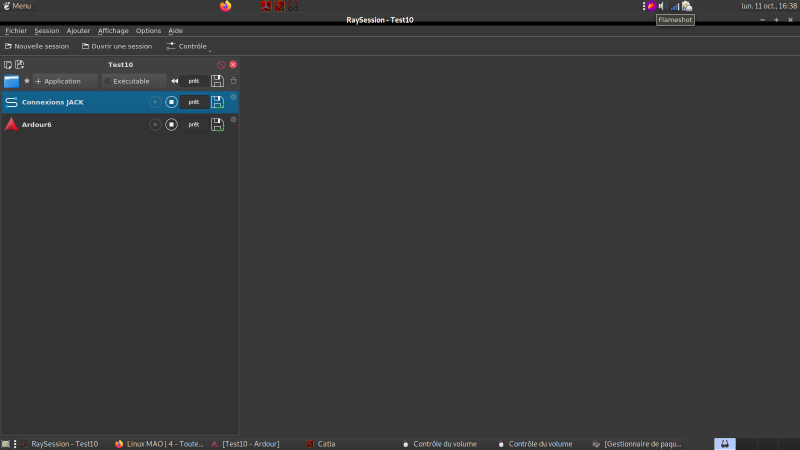Open the trash bin icon
Image resolution: width=800 pixels, height=450 pixels.
234,81
